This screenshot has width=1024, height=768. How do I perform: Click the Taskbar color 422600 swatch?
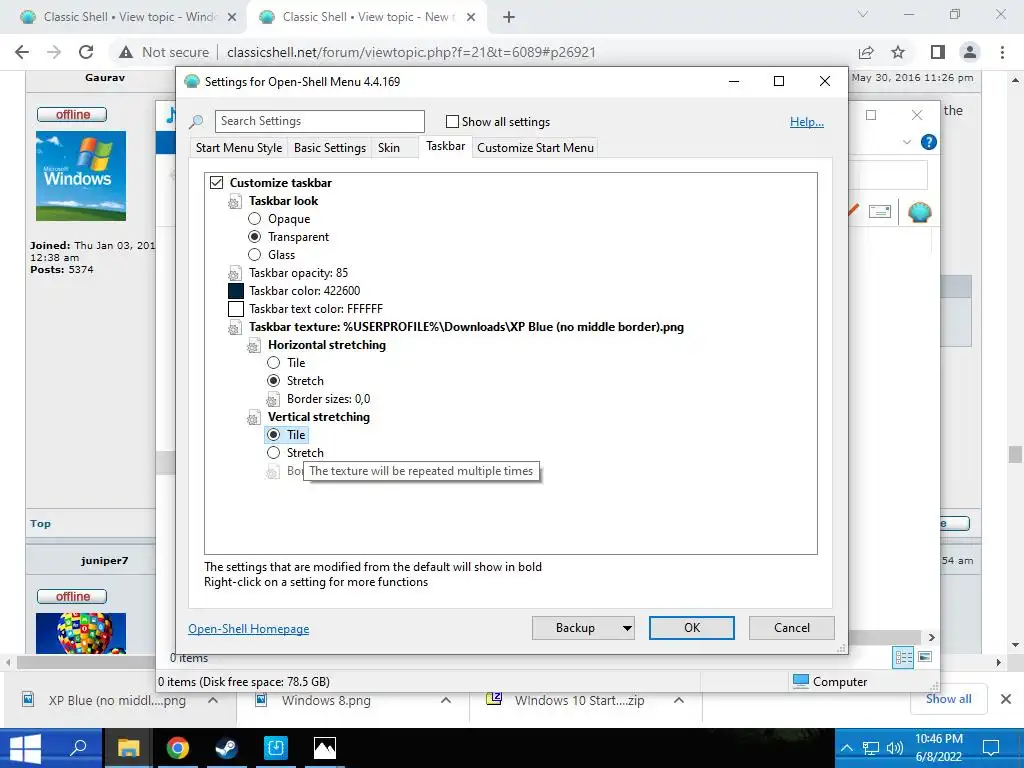tap(236, 291)
